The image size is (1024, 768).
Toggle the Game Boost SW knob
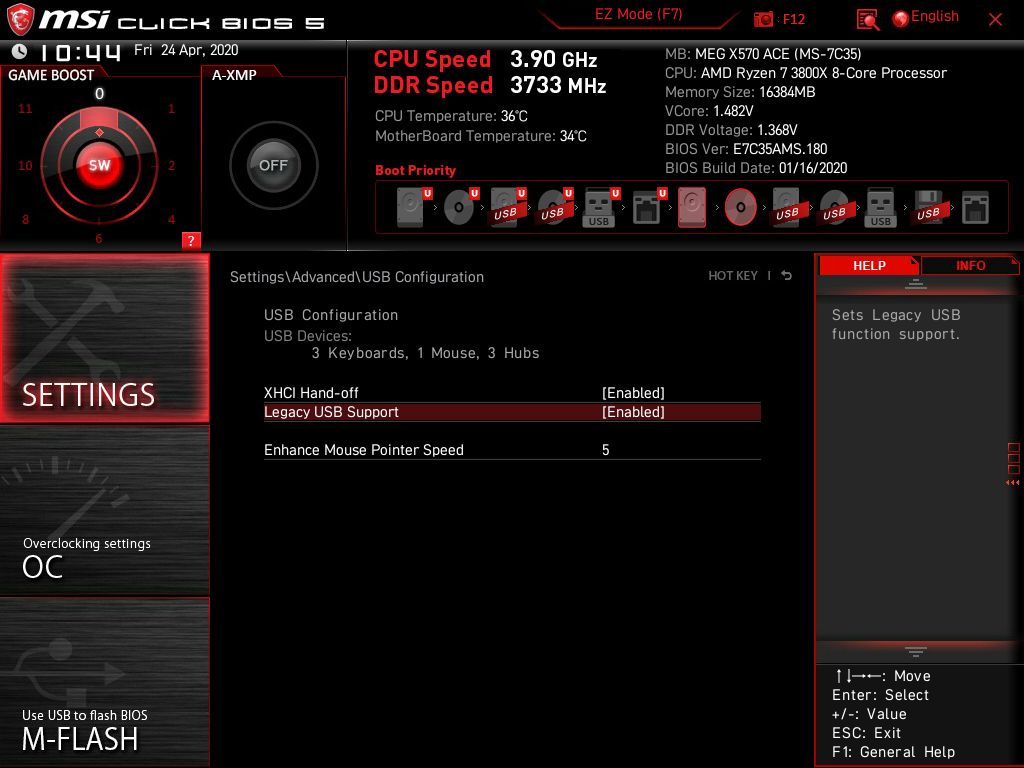click(x=99, y=165)
